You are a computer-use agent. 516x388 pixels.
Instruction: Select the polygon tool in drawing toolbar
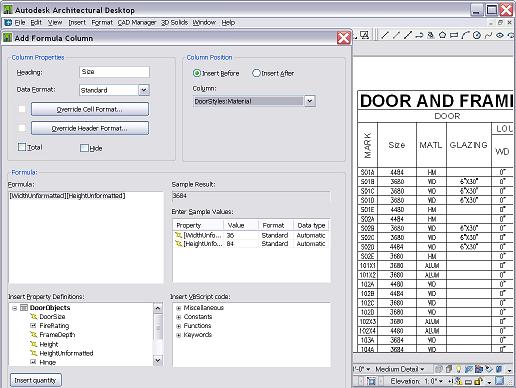pos(442,35)
